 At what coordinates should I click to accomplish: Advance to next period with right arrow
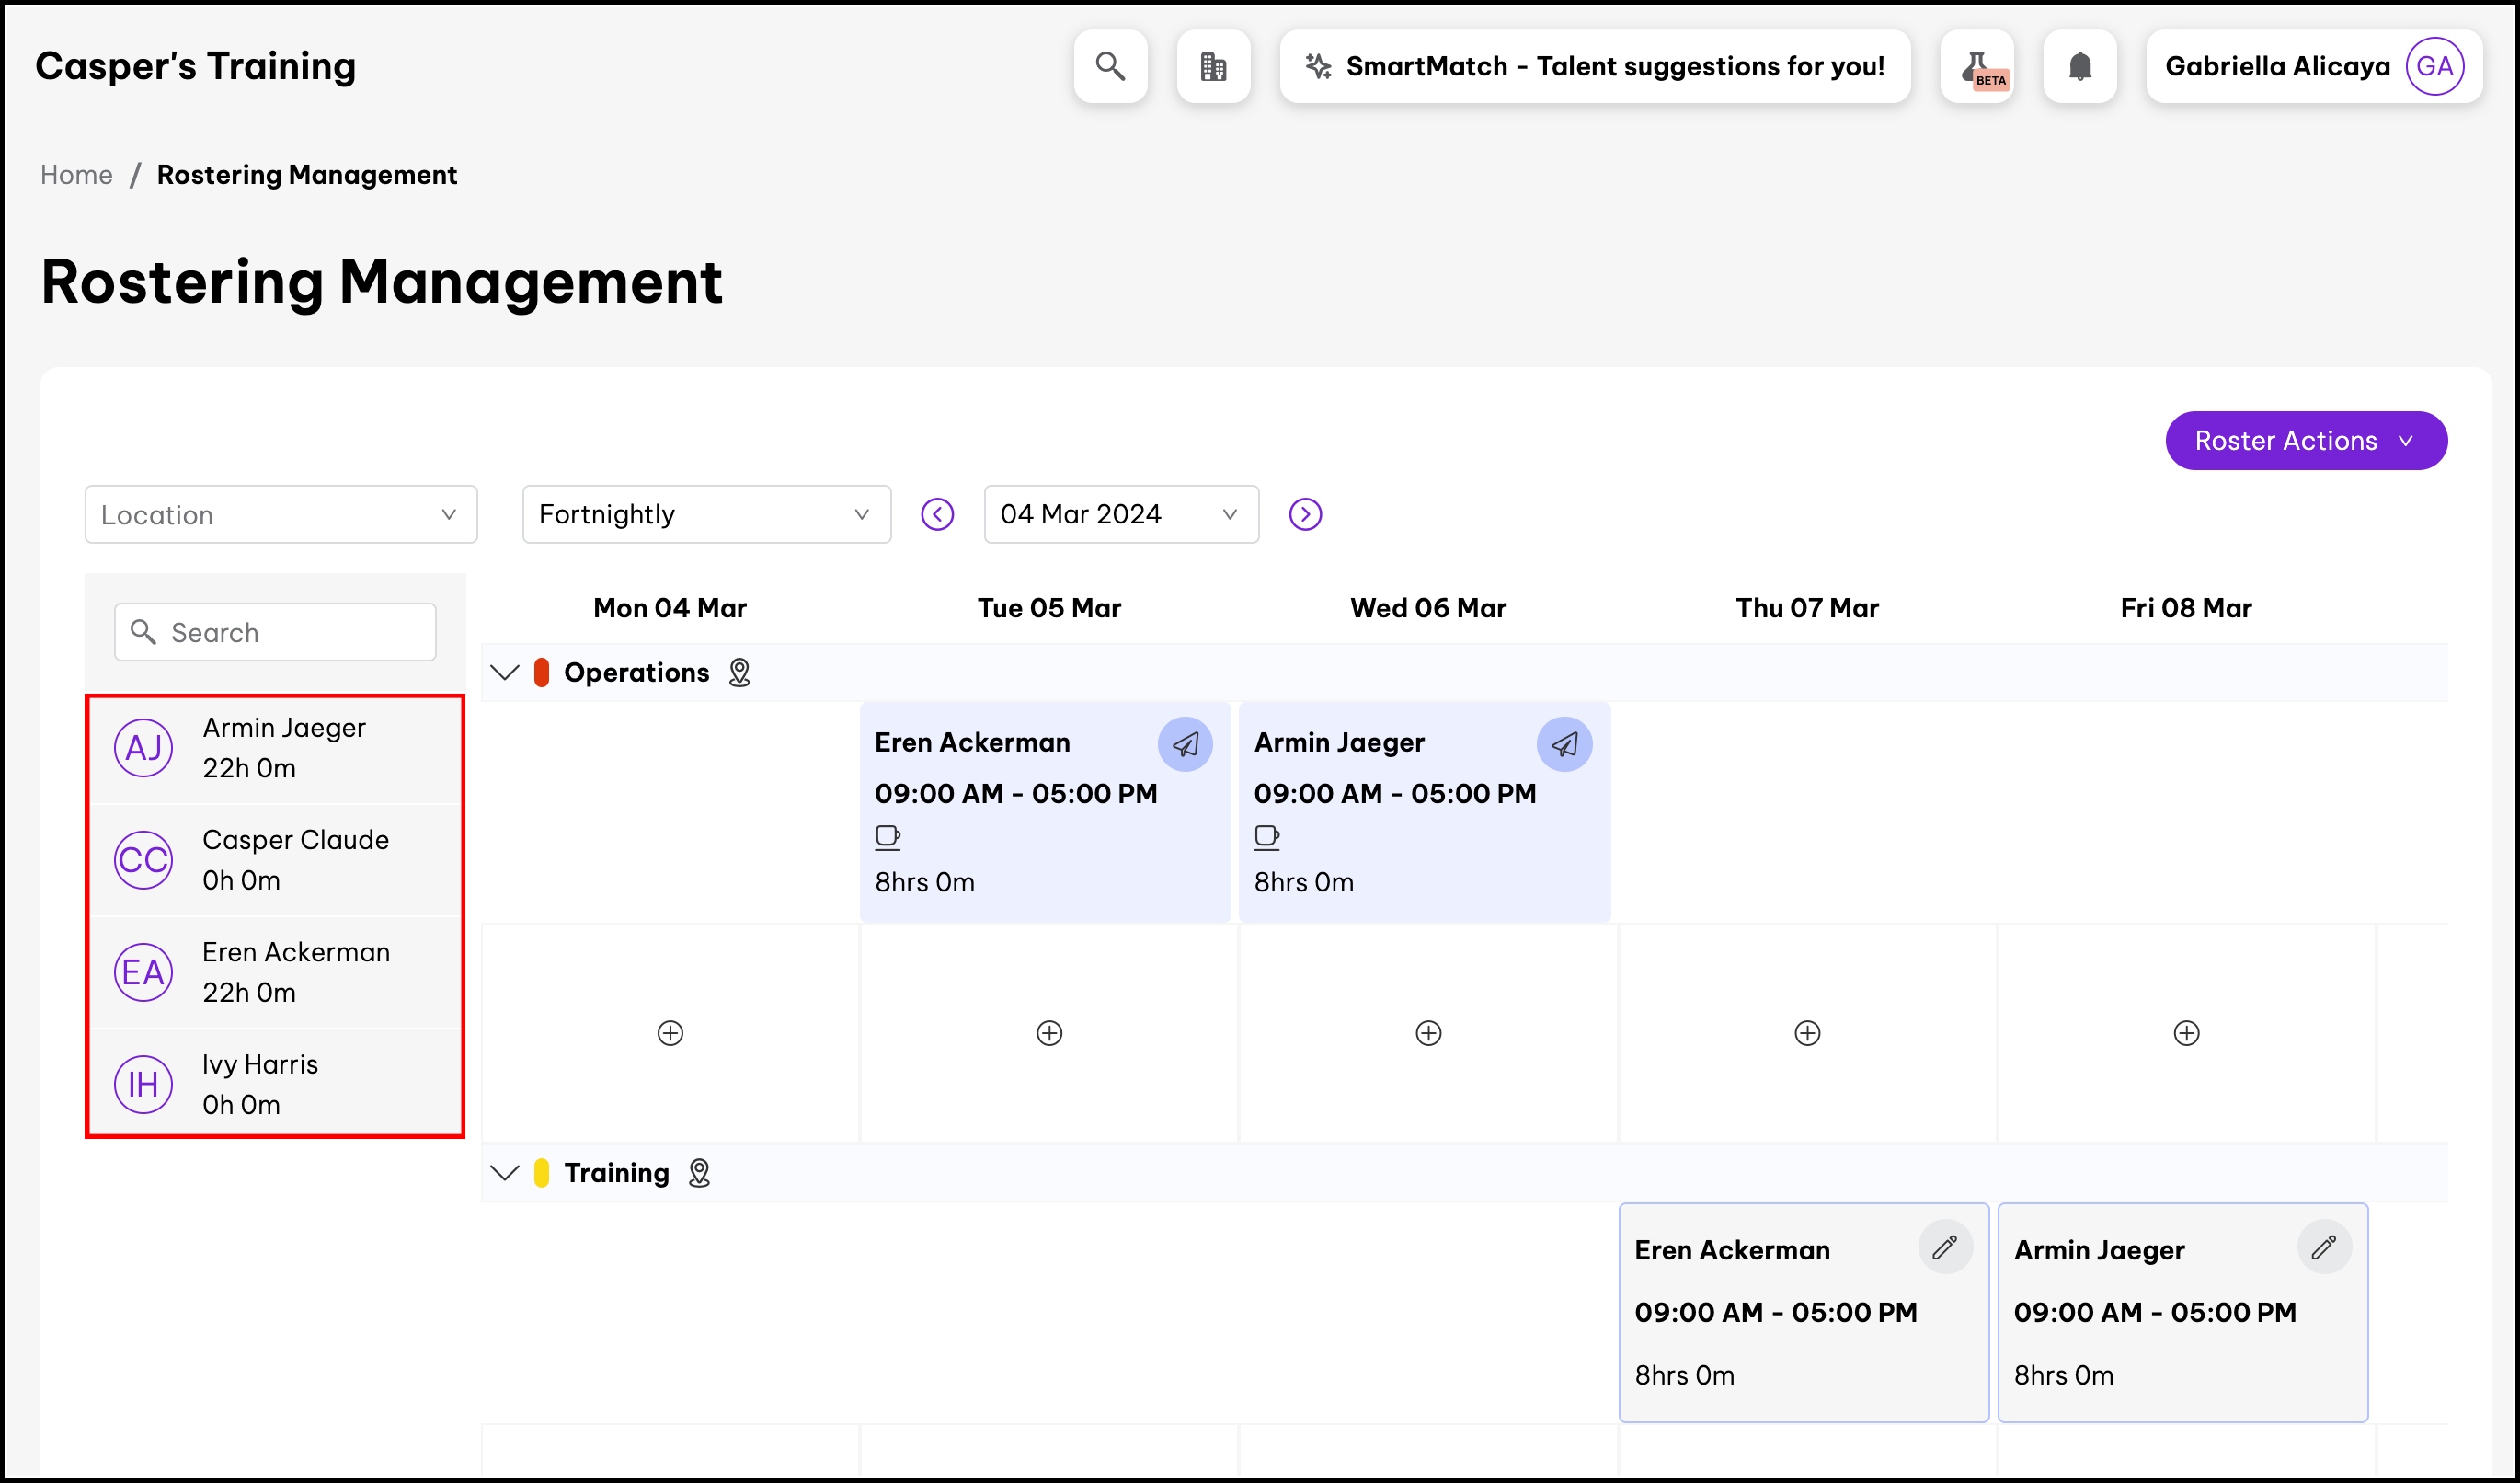(1305, 514)
